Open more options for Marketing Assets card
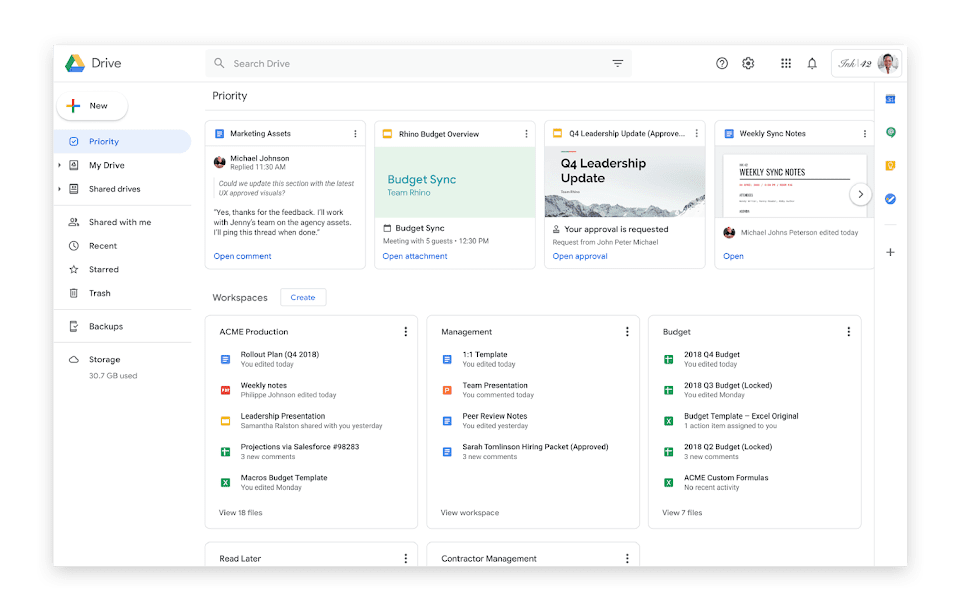 point(355,133)
